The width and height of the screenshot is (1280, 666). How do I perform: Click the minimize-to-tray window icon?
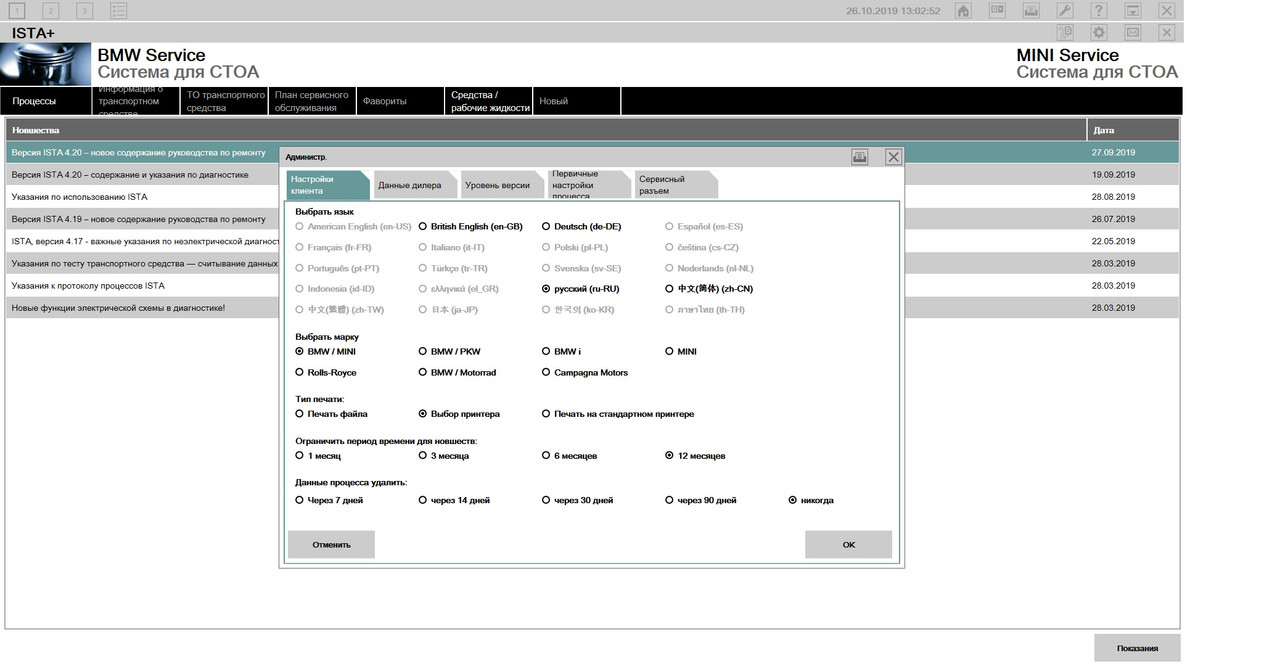pos(1133,11)
